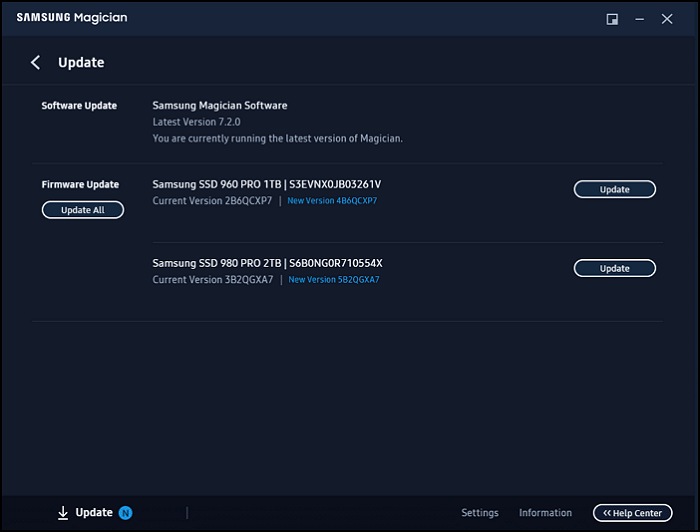Minimize the Samsung Magician window
Screen dimensions: 700x532
[x=639, y=19]
